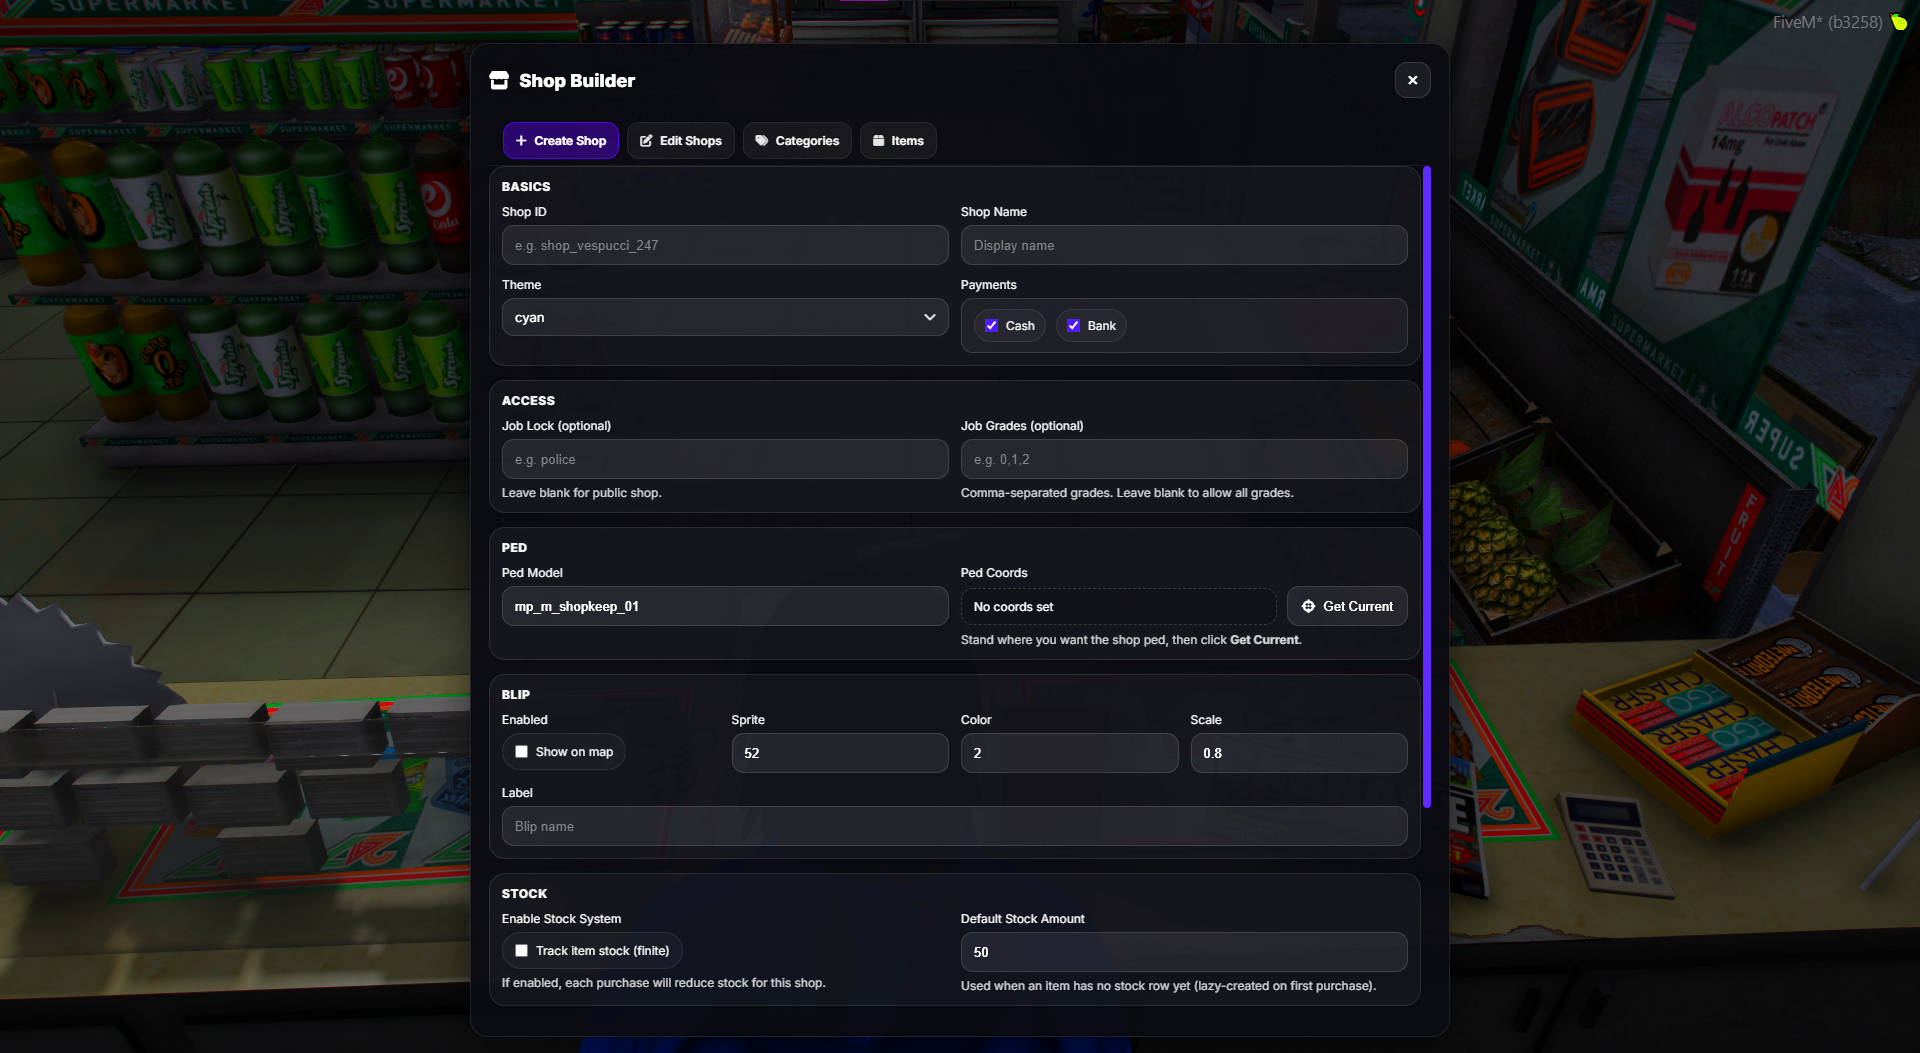1920x1053 pixels.
Task: Click the Get Current coords button
Action: pyautogui.click(x=1347, y=606)
